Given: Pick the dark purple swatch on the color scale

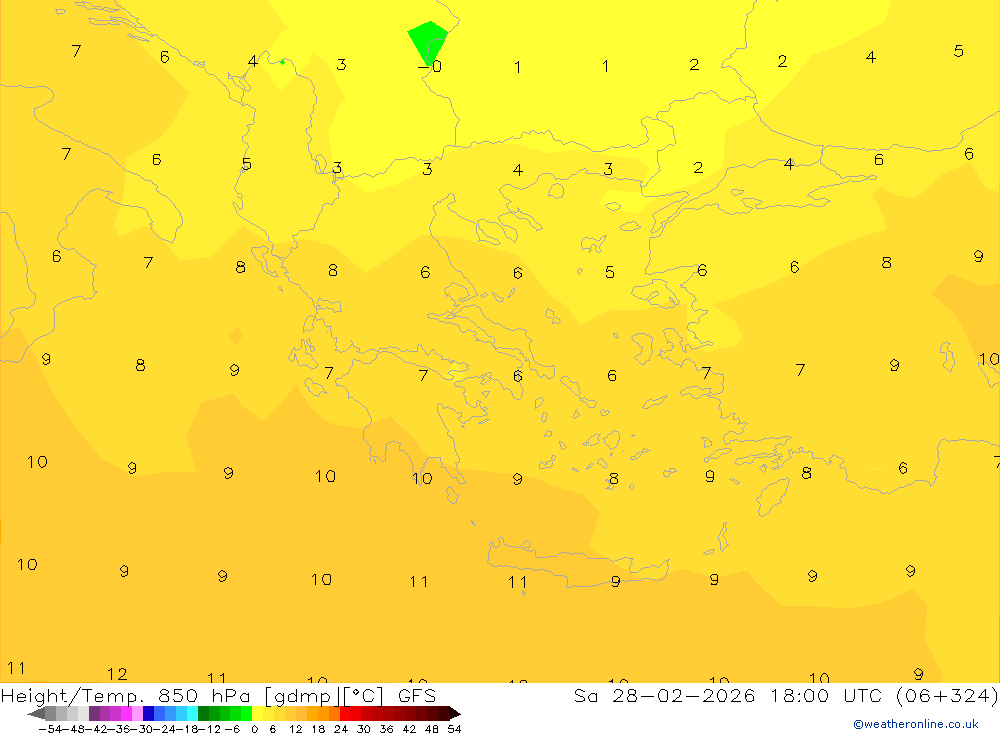Looking at the screenshot, I should tap(94, 713).
